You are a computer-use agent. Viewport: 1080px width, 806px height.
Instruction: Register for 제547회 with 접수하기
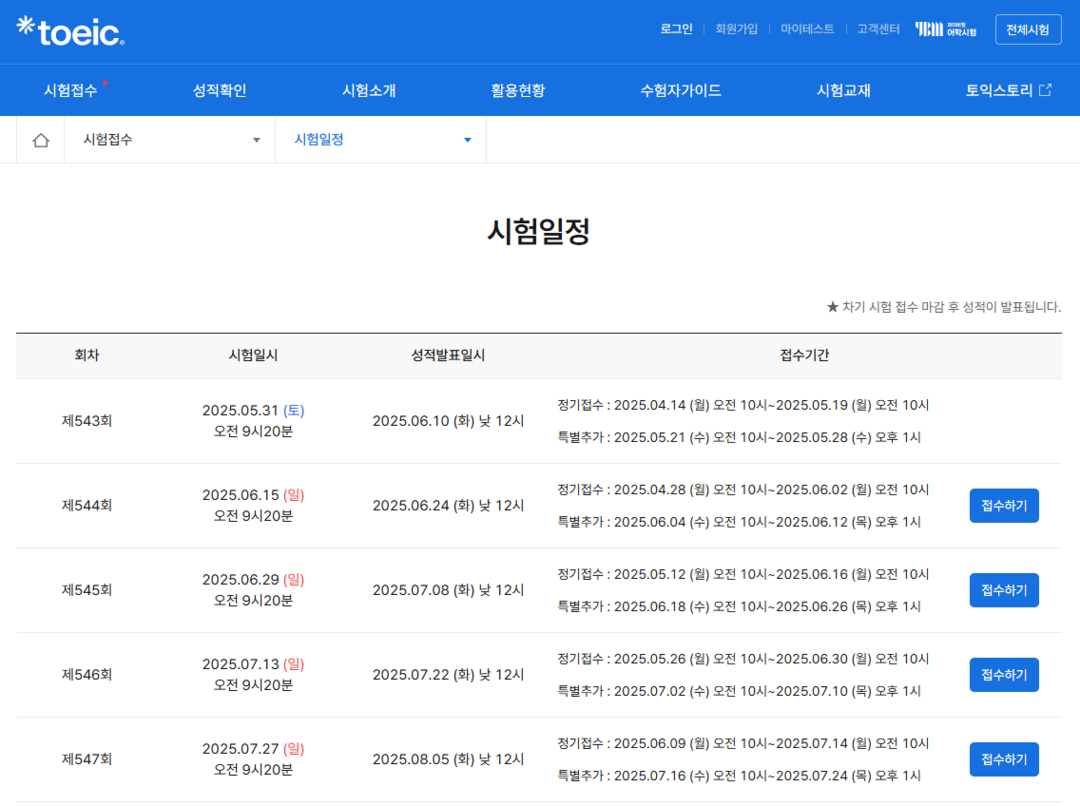1004,759
